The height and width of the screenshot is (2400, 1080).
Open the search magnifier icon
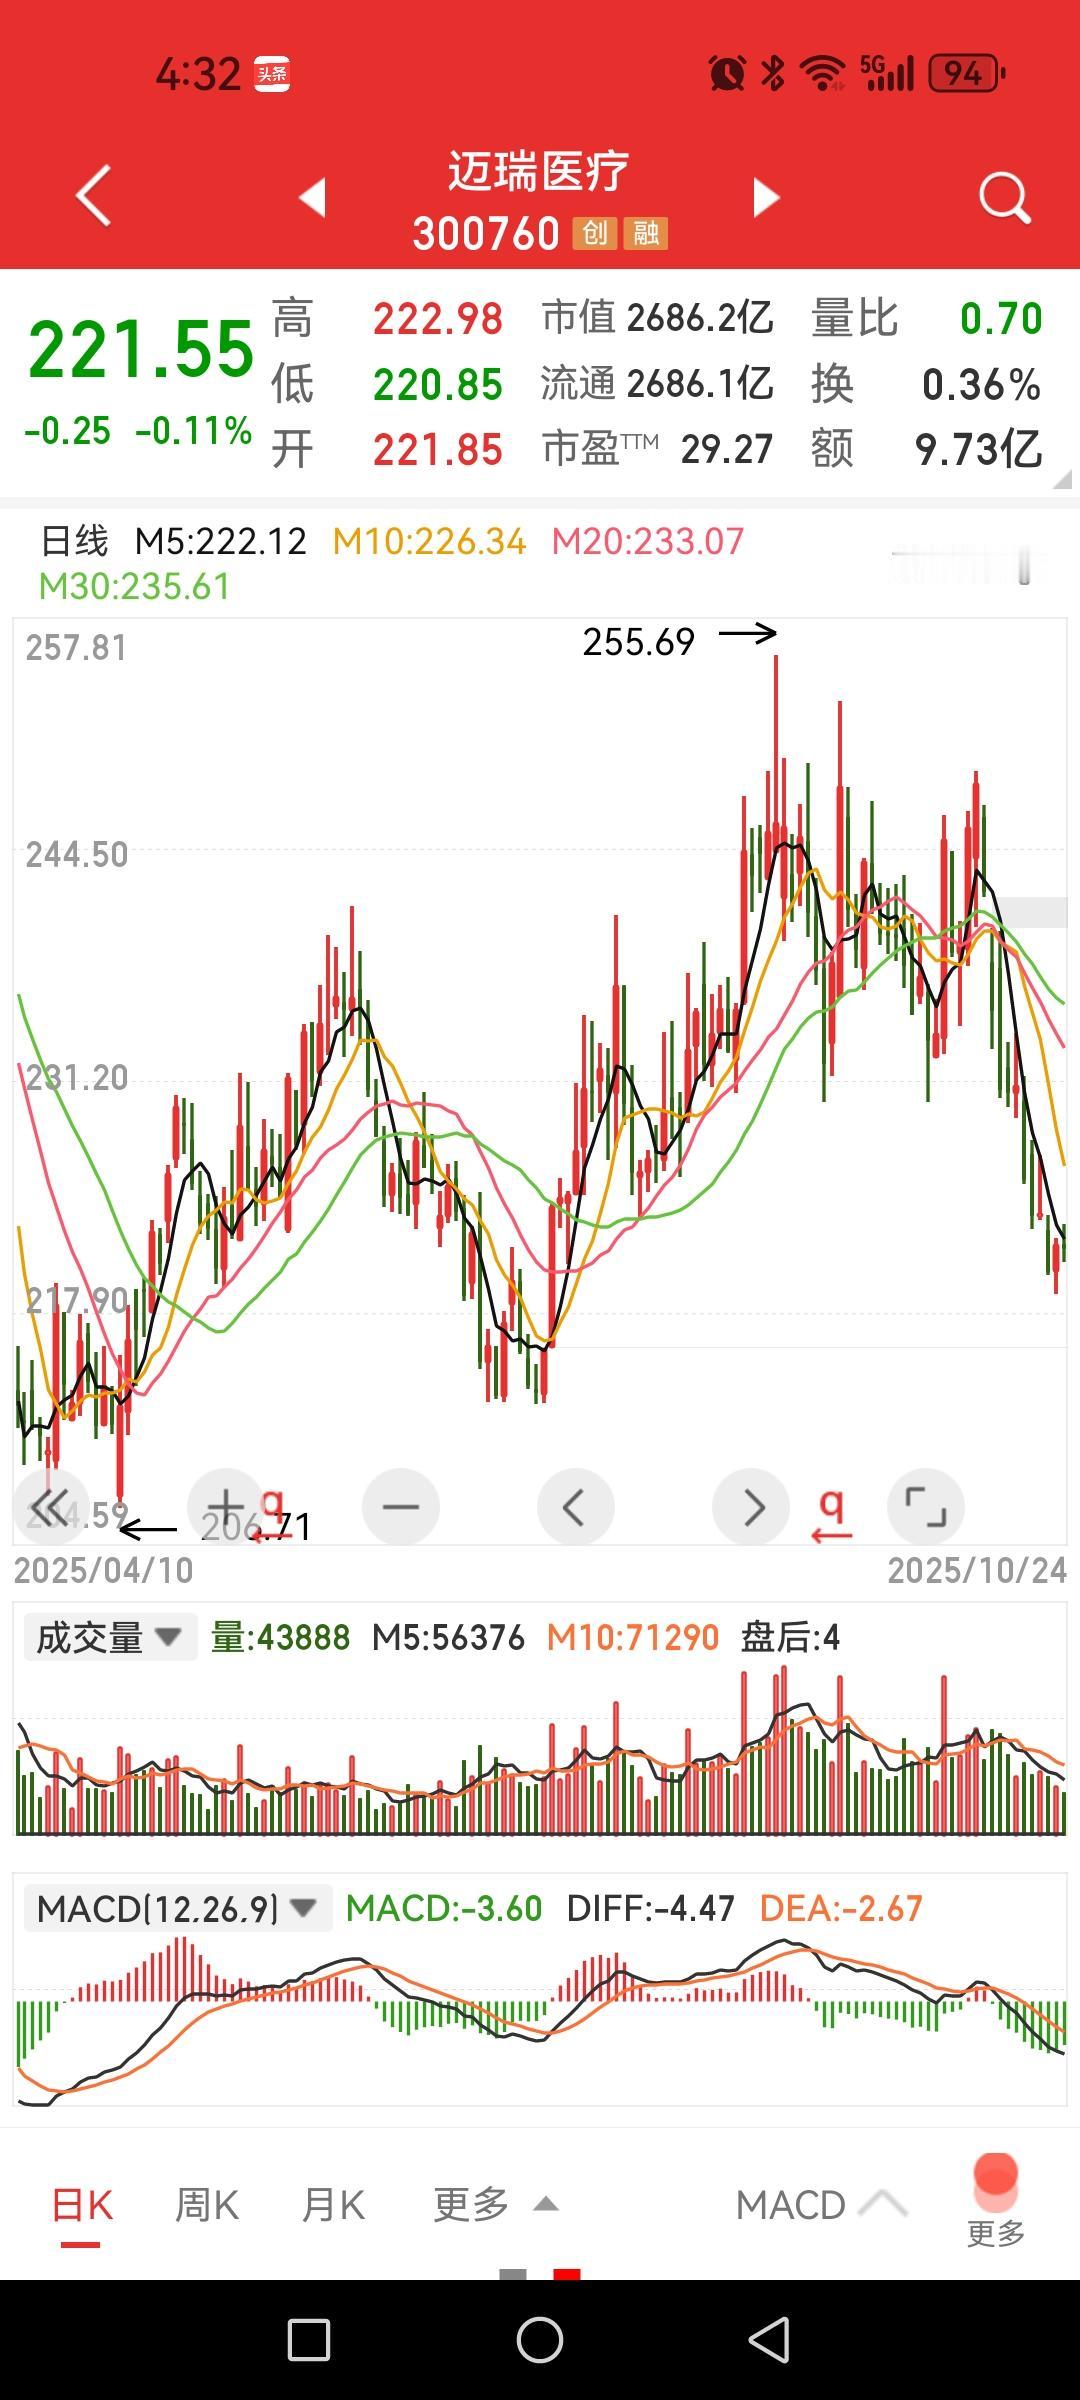click(1004, 198)
